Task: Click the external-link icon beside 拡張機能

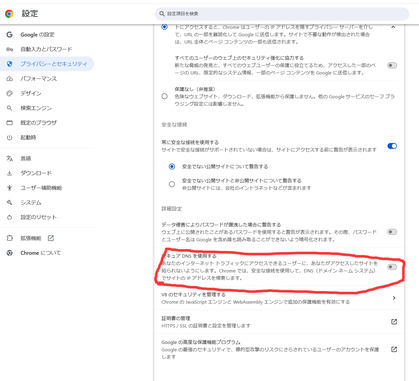Action: coord(51,238)
